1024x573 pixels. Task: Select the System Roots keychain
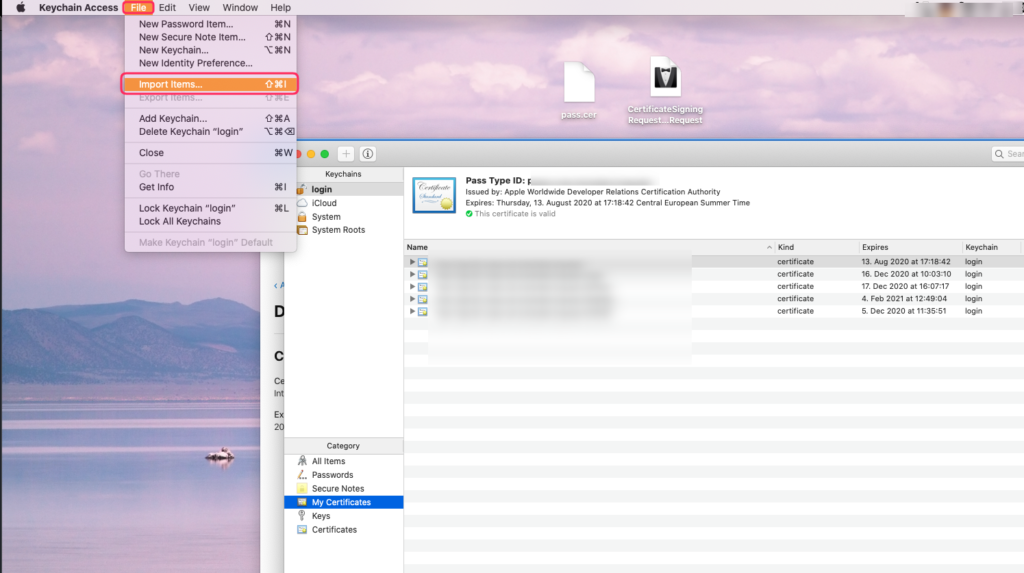coord(344,230)
